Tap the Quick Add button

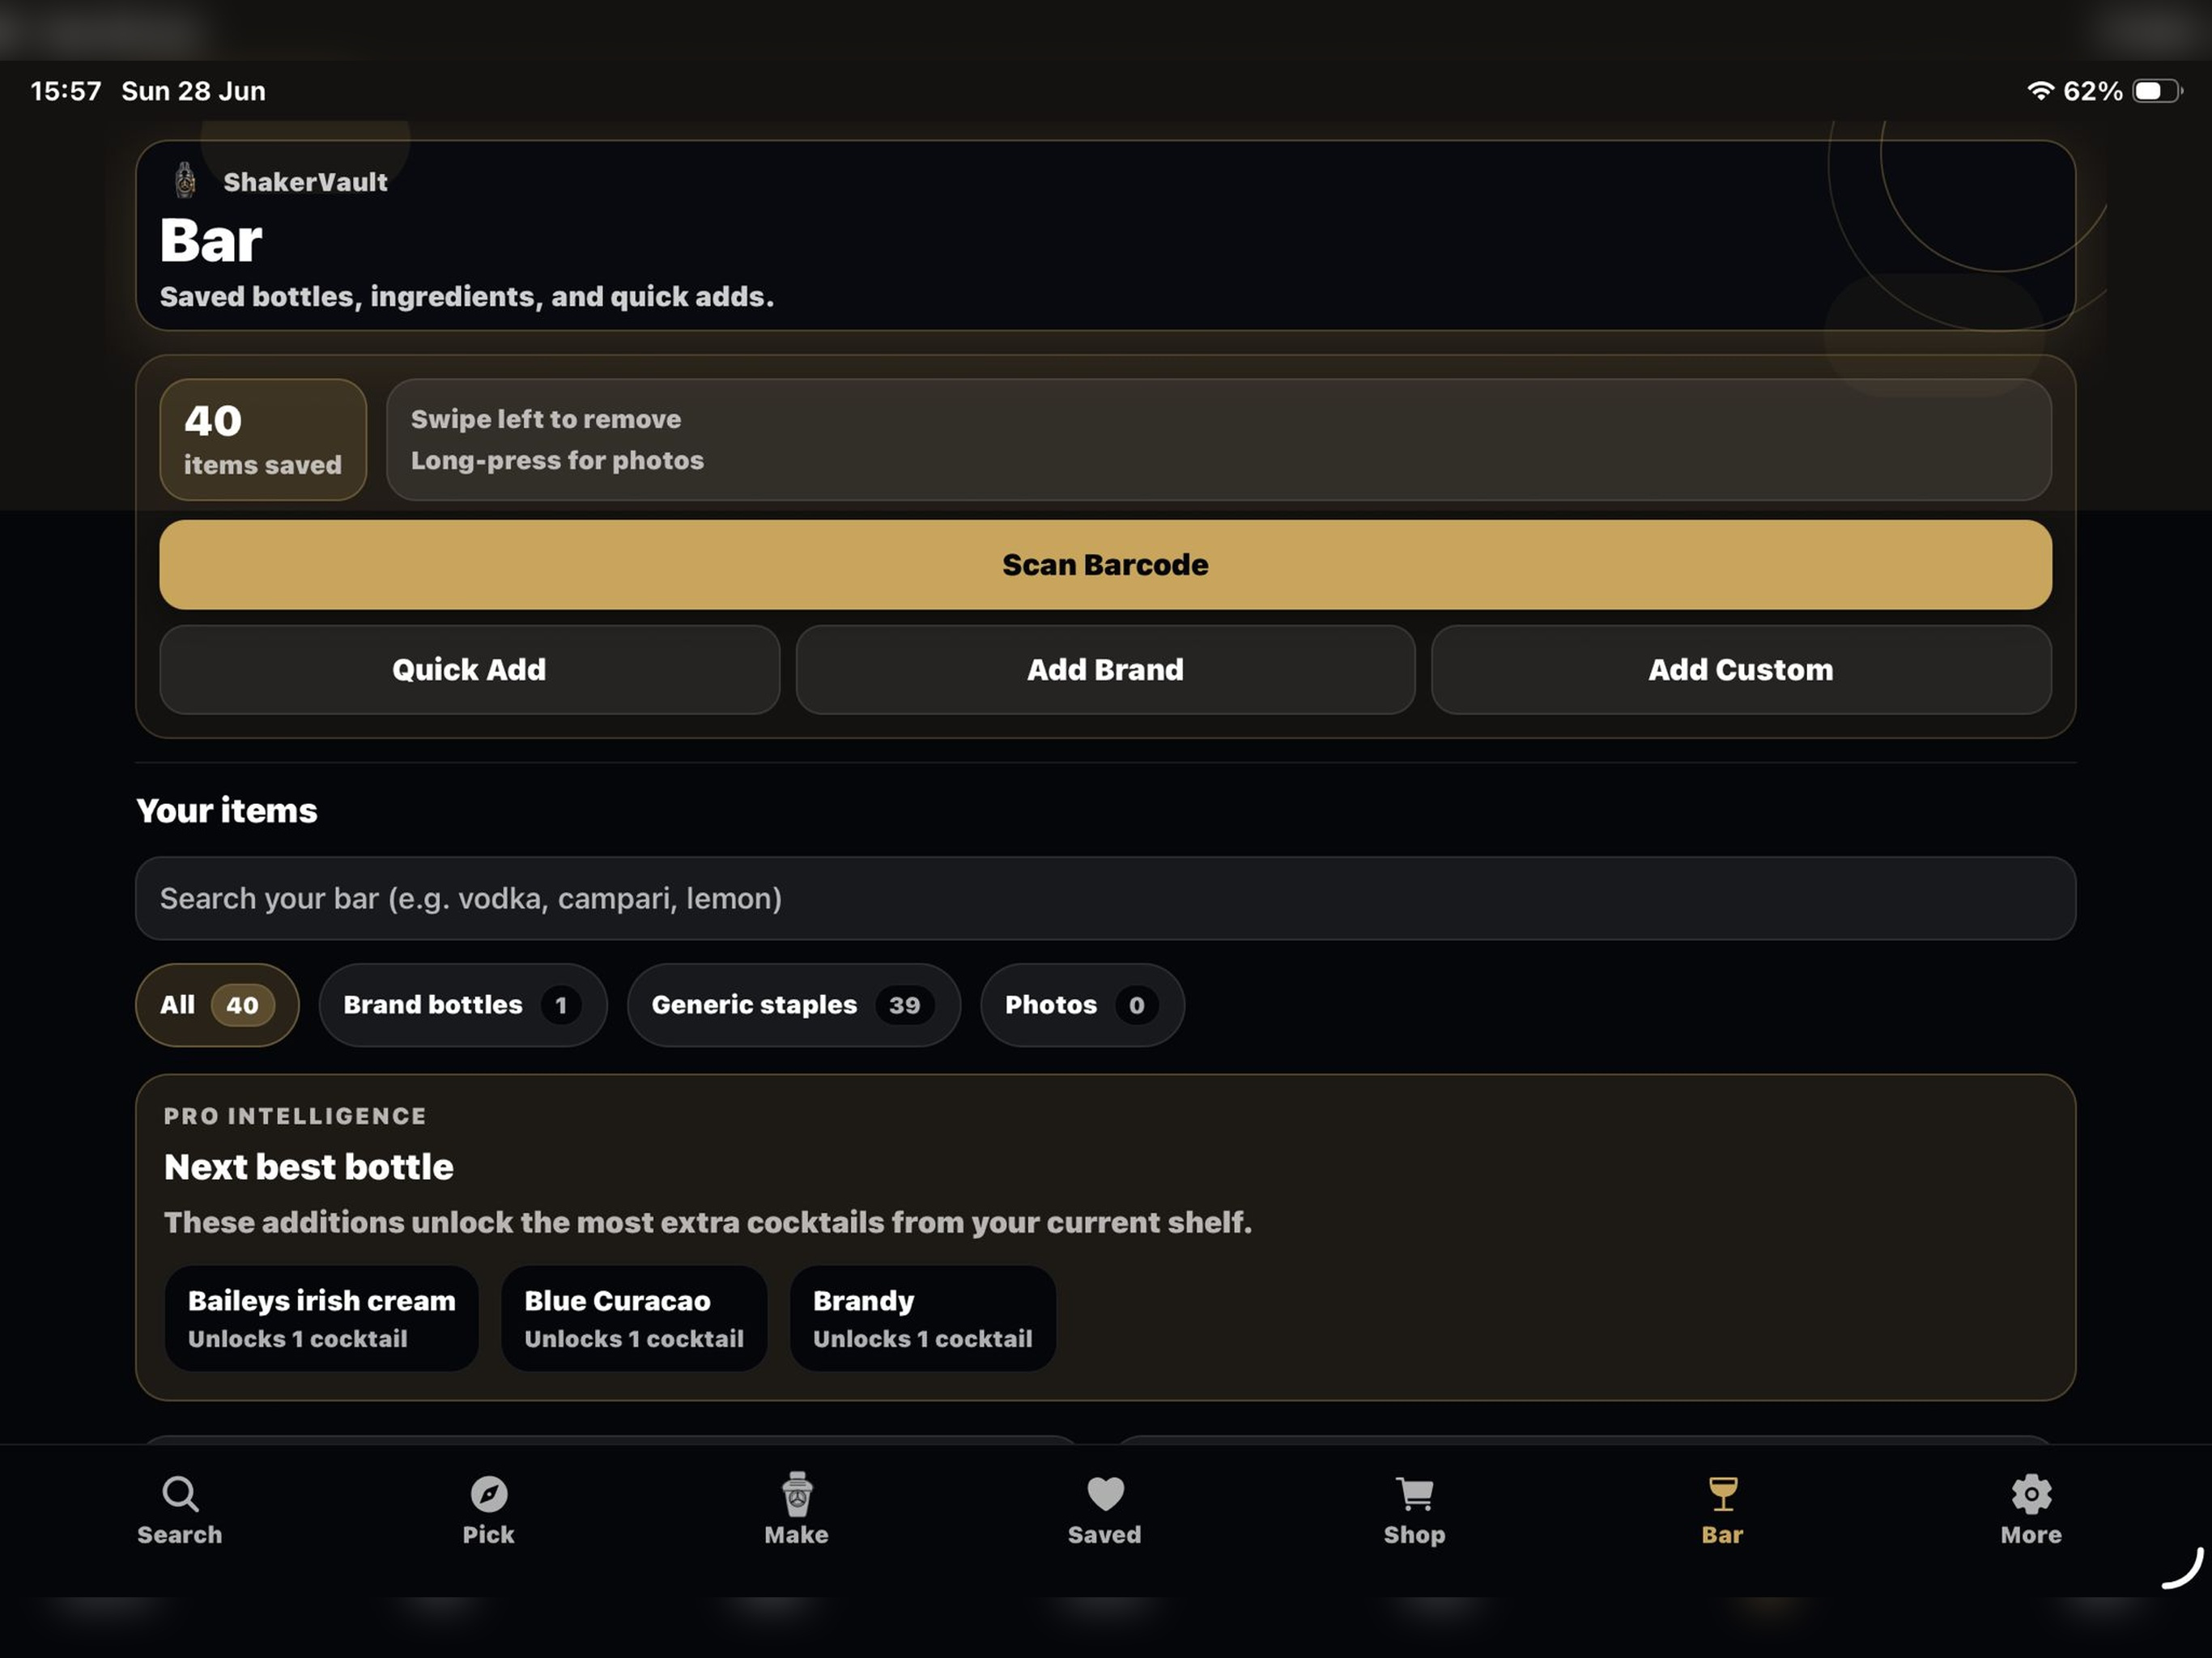[469, 670]
